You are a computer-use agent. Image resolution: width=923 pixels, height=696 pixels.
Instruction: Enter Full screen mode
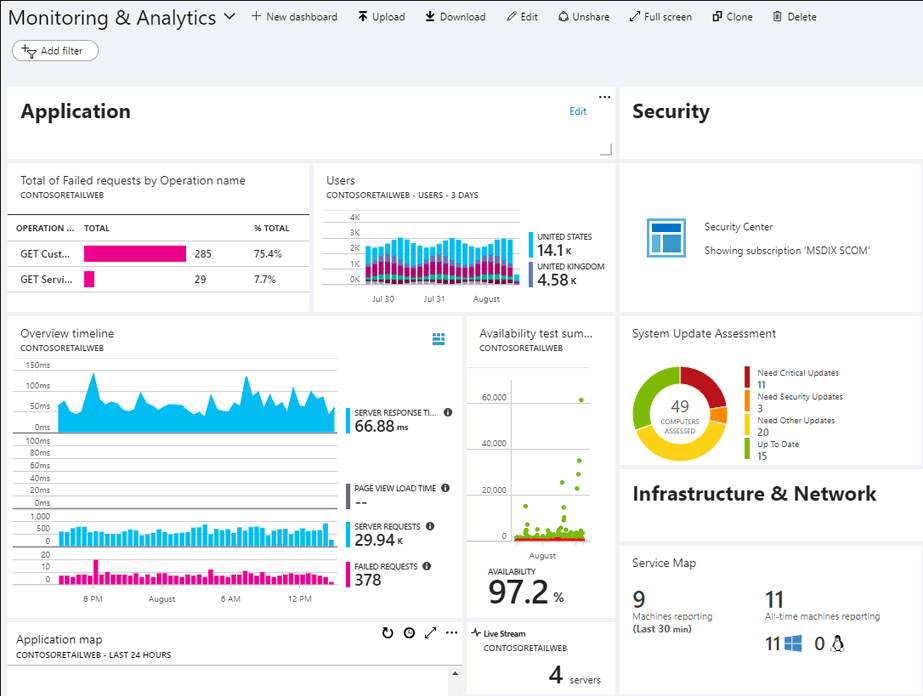pyautogui.click(x=660, y=17)
